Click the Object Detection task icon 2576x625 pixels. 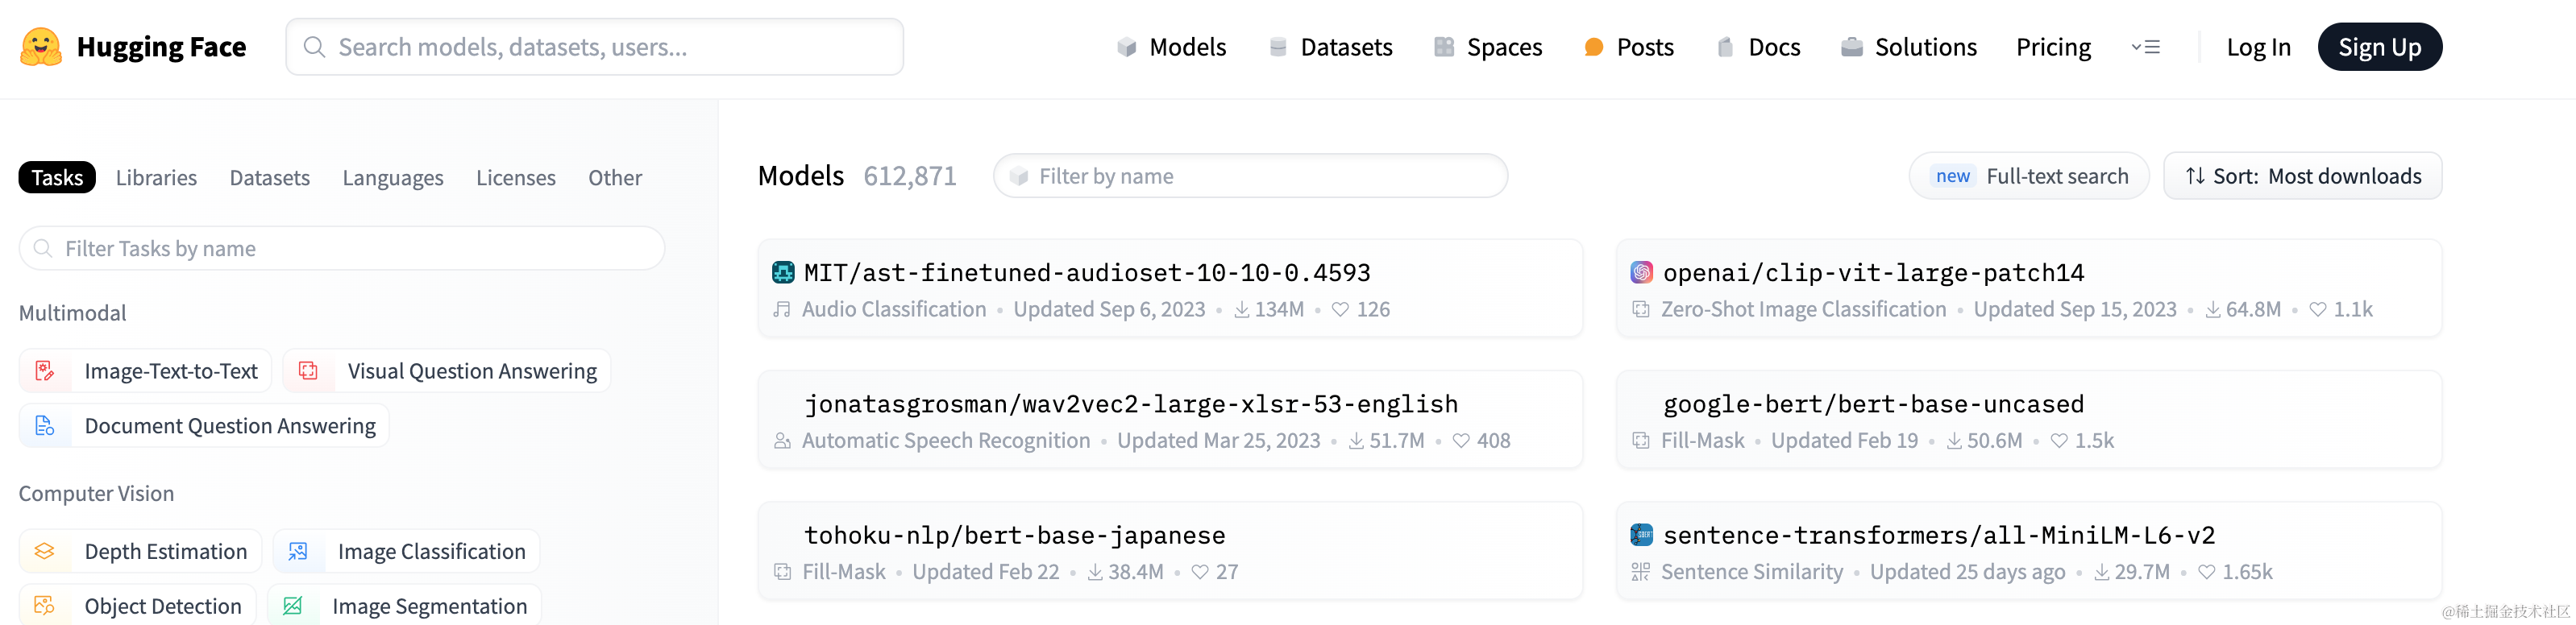coord(45,606)
